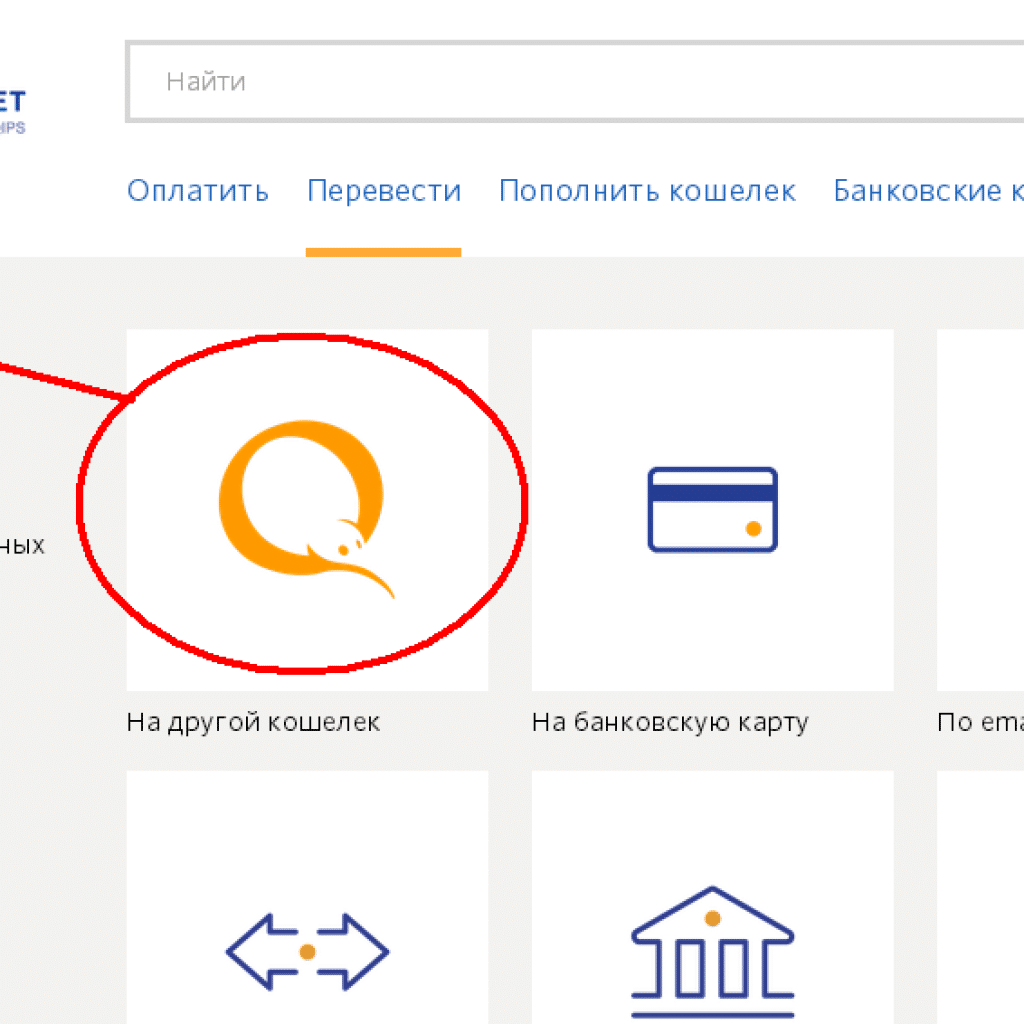Click the partially visible По email label
Image resolution: width=1024 pixels, height=1024 pixels.
click(980, 722)
